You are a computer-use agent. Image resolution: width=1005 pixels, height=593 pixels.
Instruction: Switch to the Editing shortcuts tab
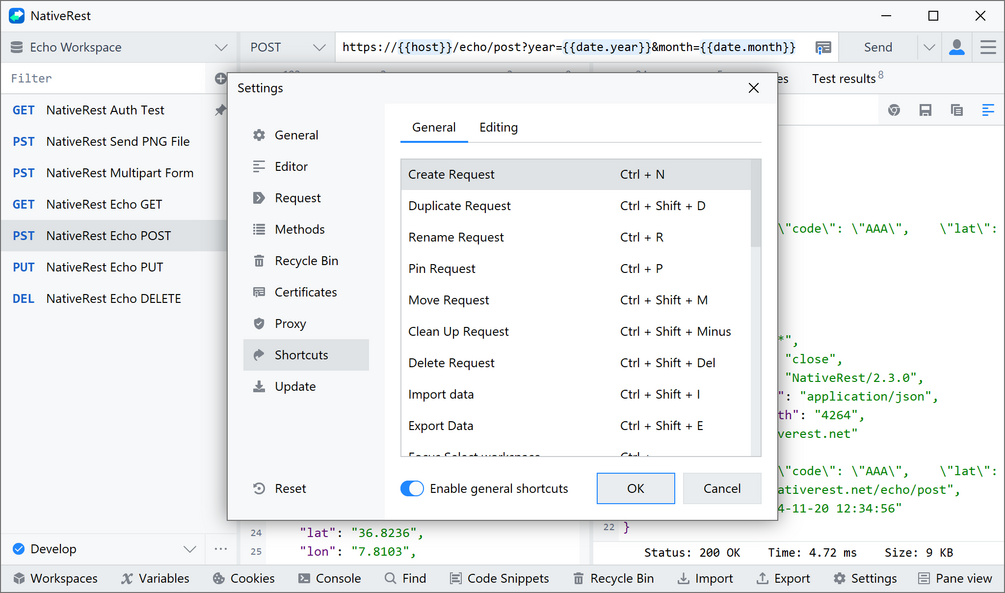(x=499, y=128)
